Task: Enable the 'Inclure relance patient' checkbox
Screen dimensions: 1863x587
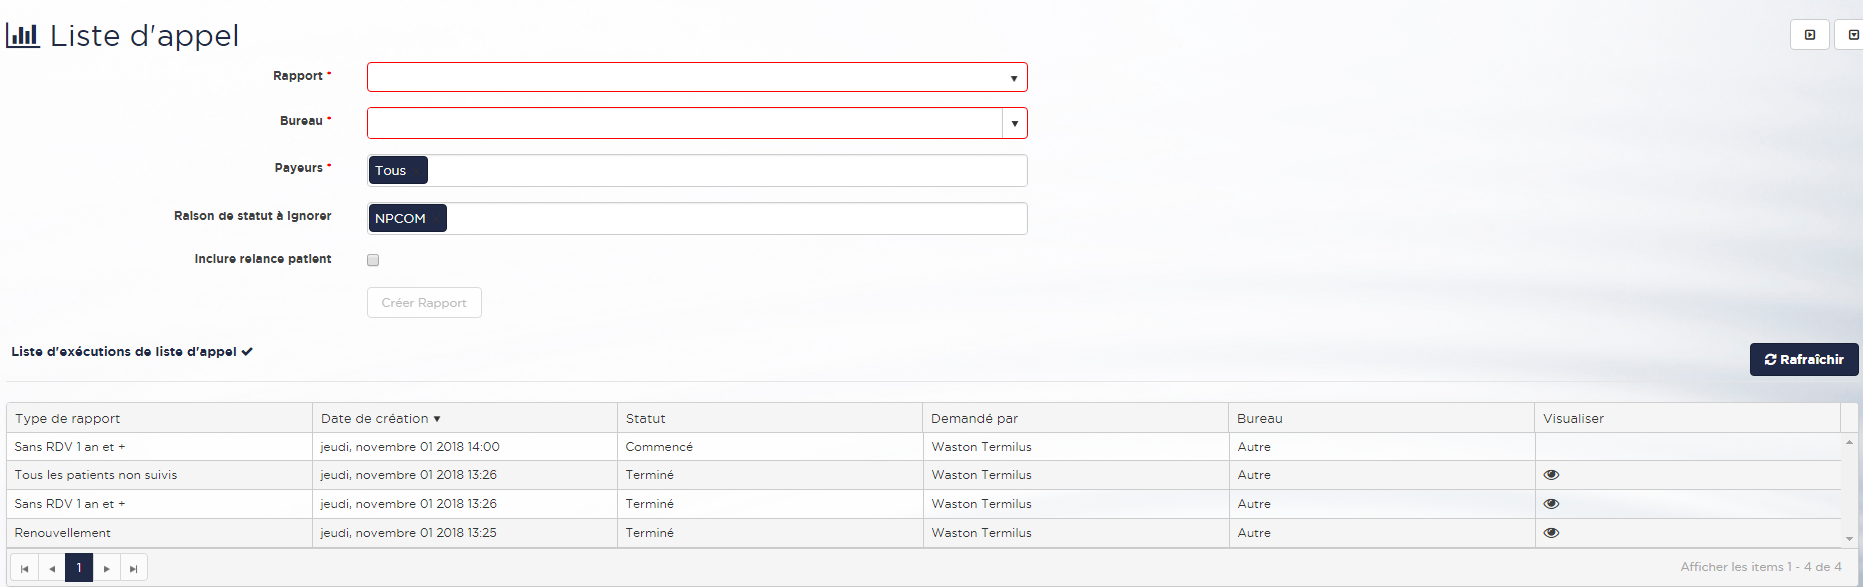Action: point(373,260)
